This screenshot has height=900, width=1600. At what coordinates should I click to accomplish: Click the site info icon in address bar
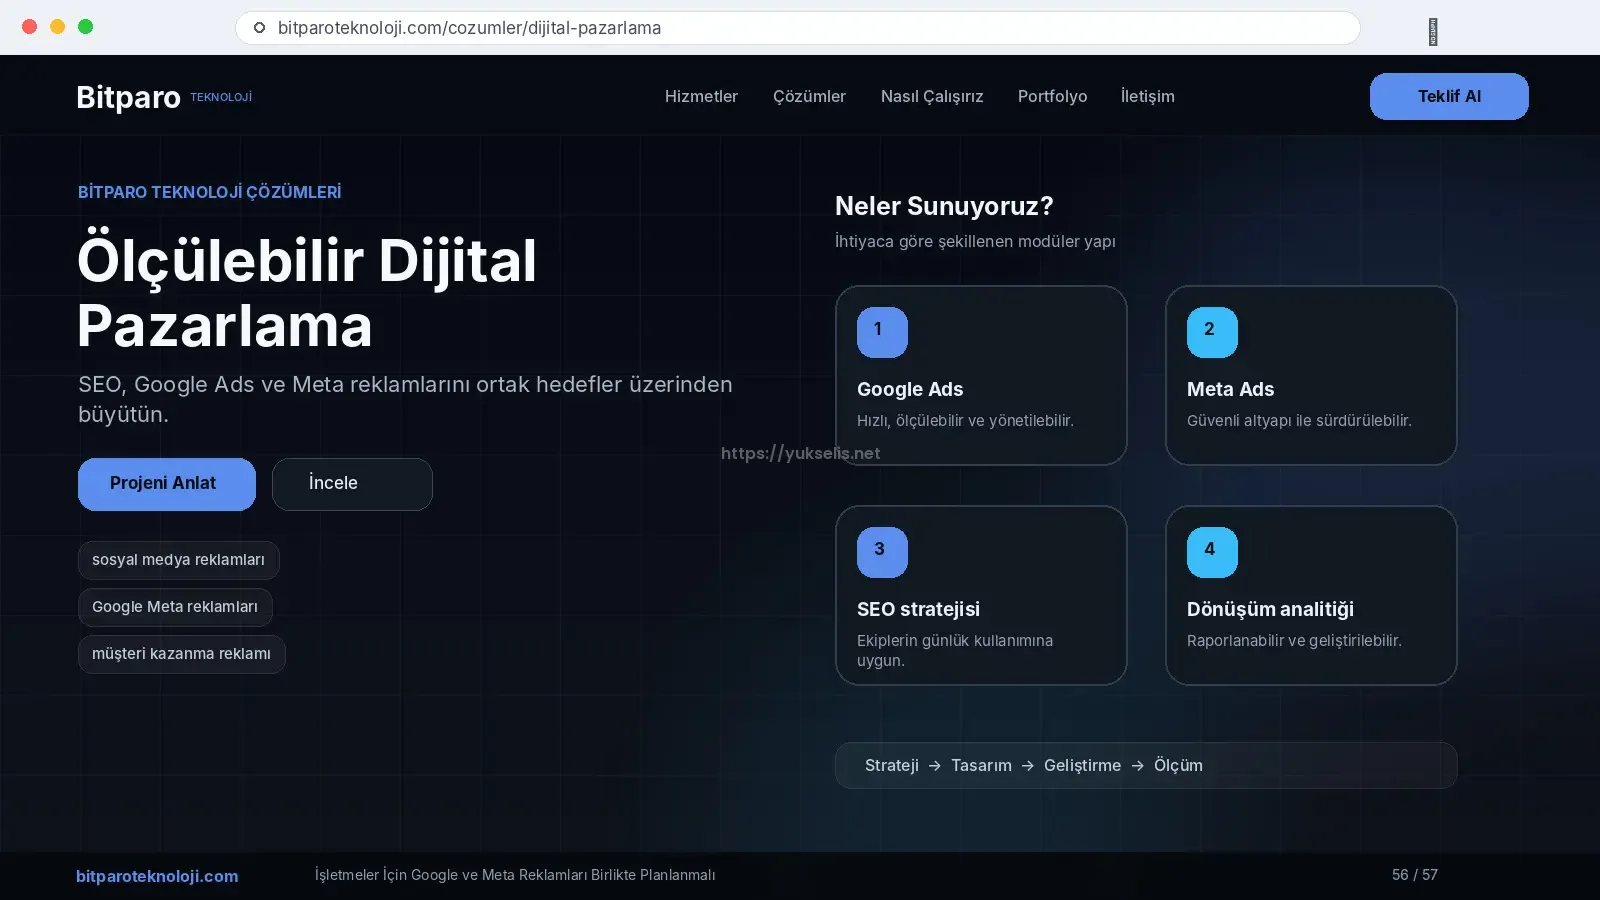point(259,28)
